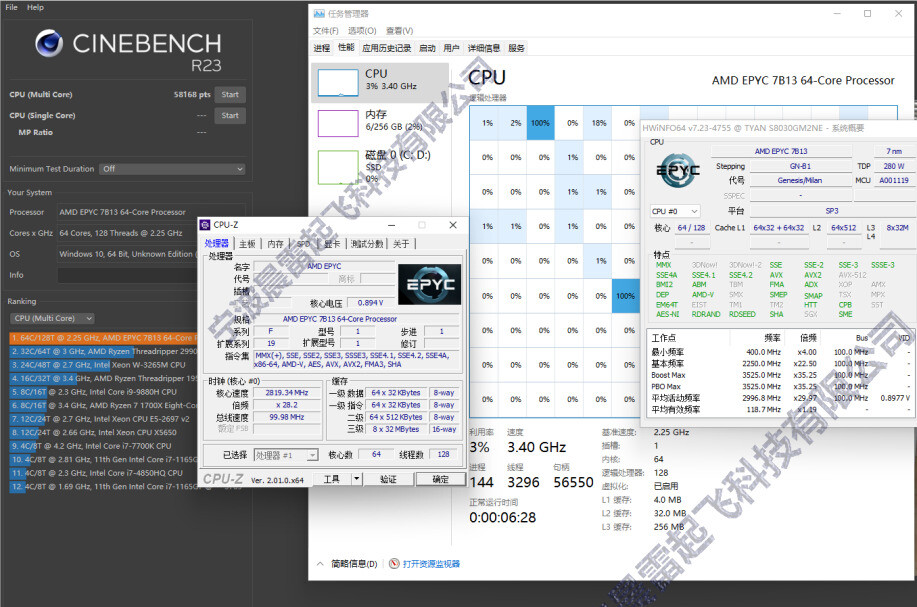The image size is (917, 607).
Task: Click the Task Manager title bar icon
Action: (319, 13)
